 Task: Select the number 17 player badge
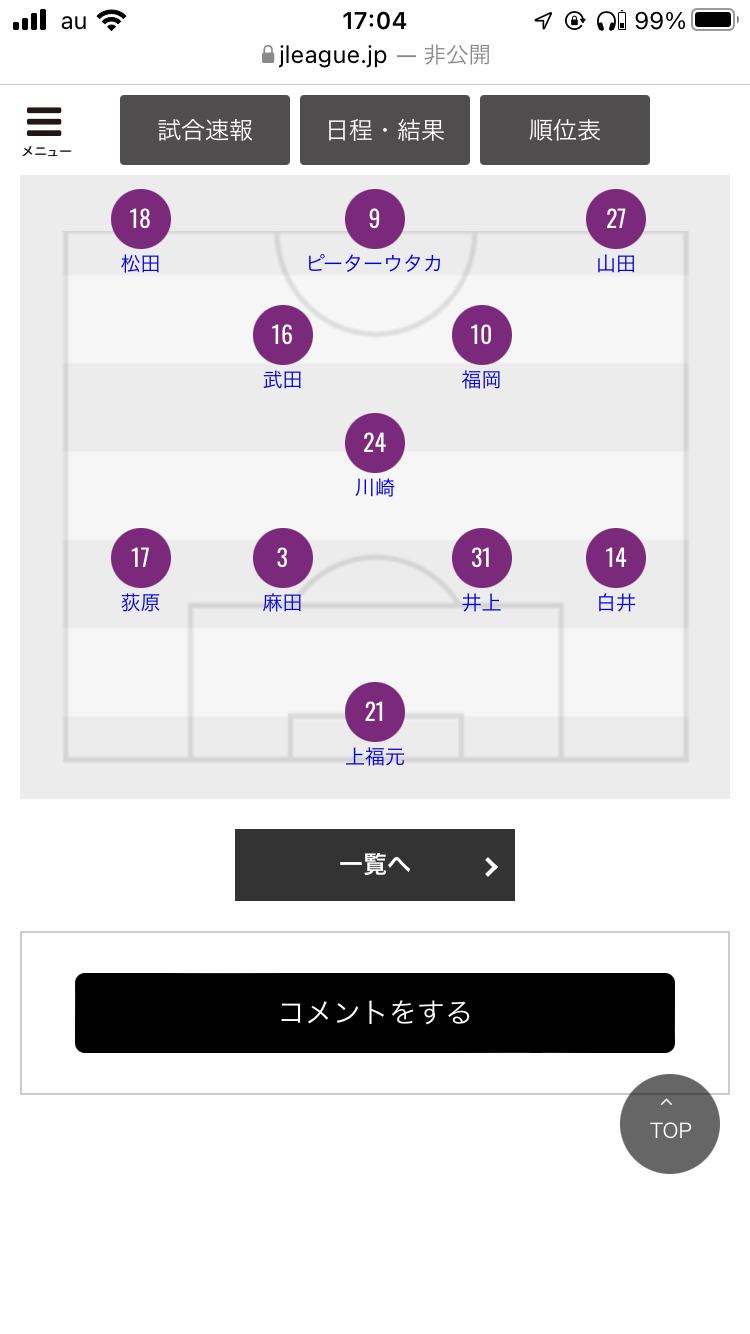pos(141,558)
